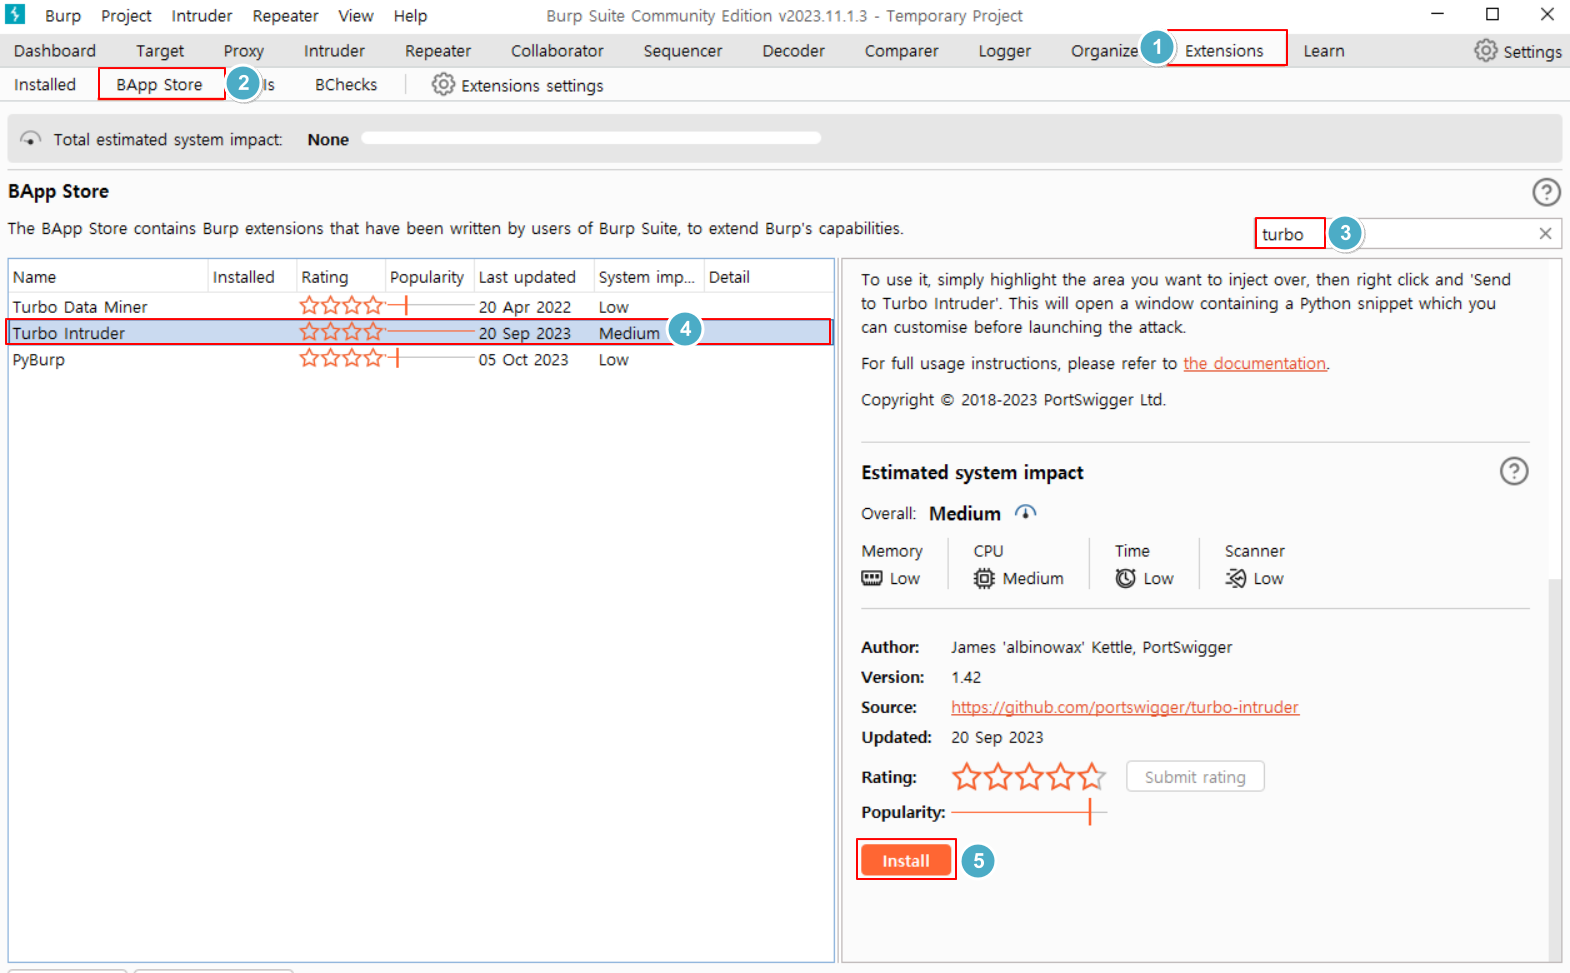Switch to the Comparer tab
The width and height of the screenshot is (1570, 973).
click(901, 51)
